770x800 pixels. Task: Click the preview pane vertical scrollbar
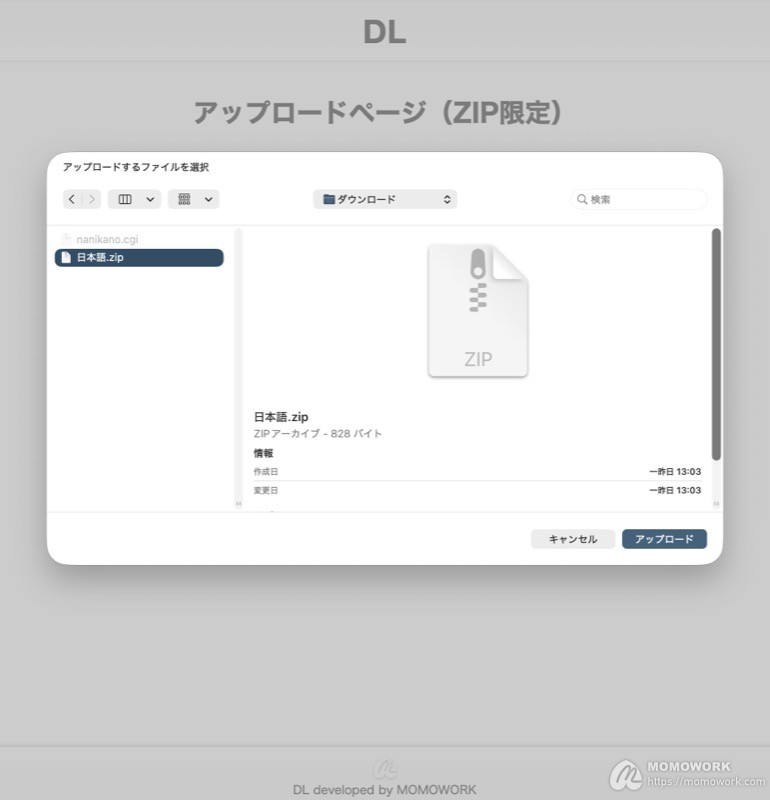pos(716,344)
